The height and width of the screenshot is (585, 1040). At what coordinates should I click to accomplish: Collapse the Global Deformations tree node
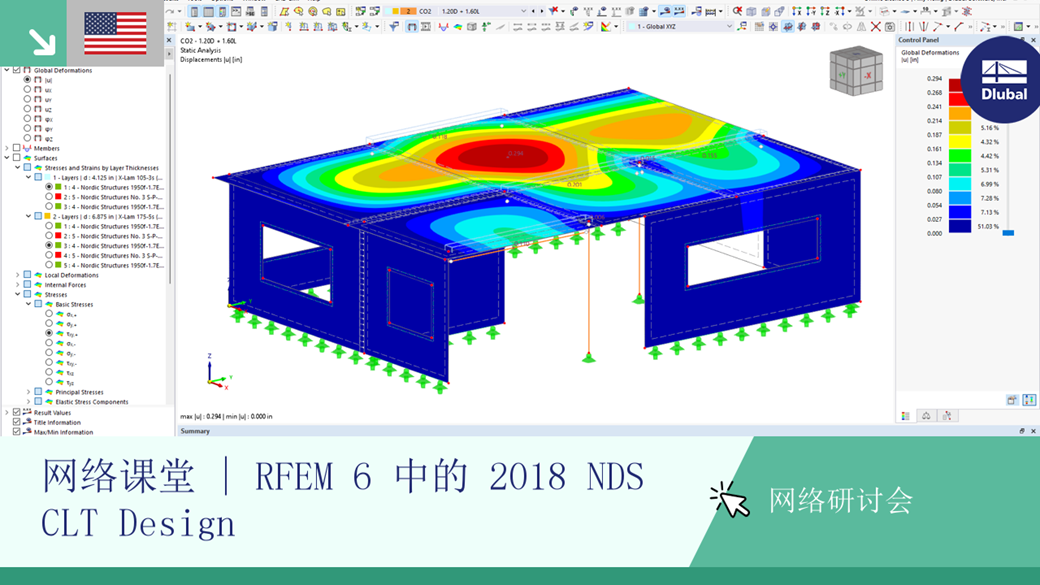pos(7,70)
